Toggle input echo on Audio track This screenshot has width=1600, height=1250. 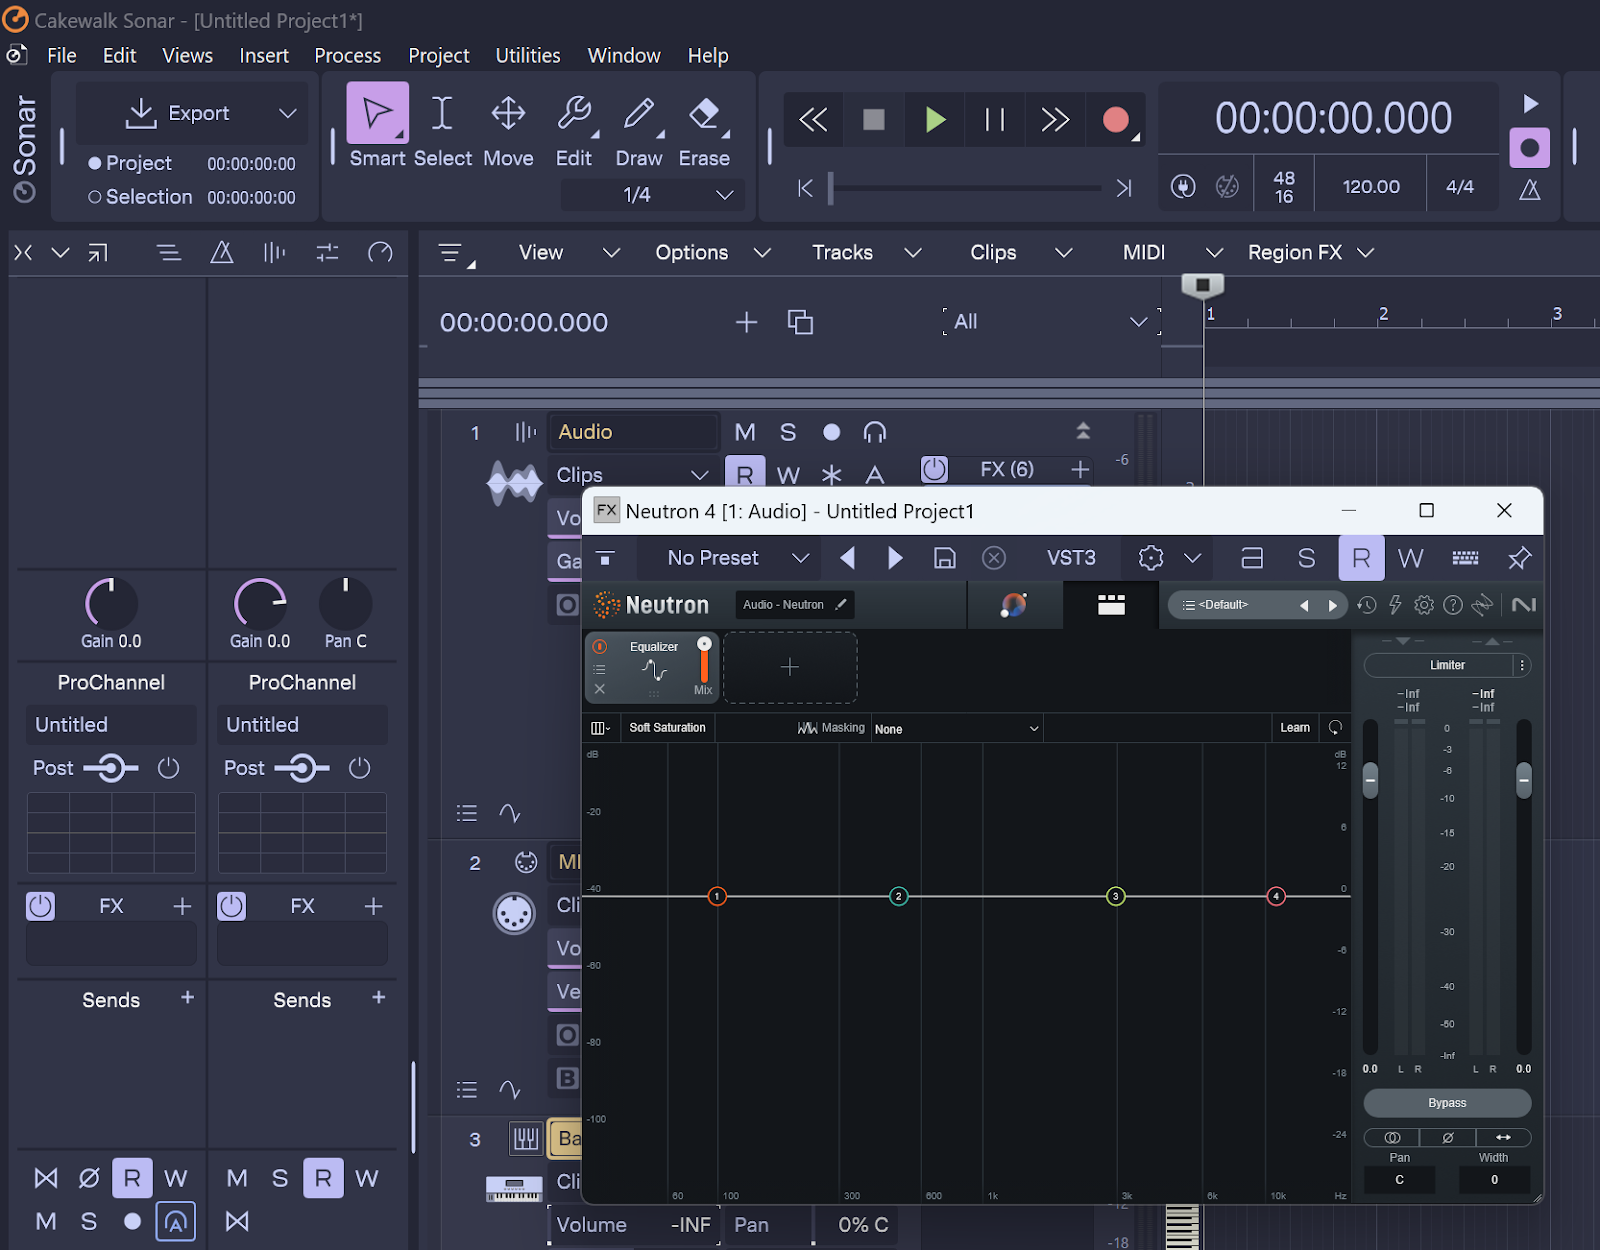point(875,432)
